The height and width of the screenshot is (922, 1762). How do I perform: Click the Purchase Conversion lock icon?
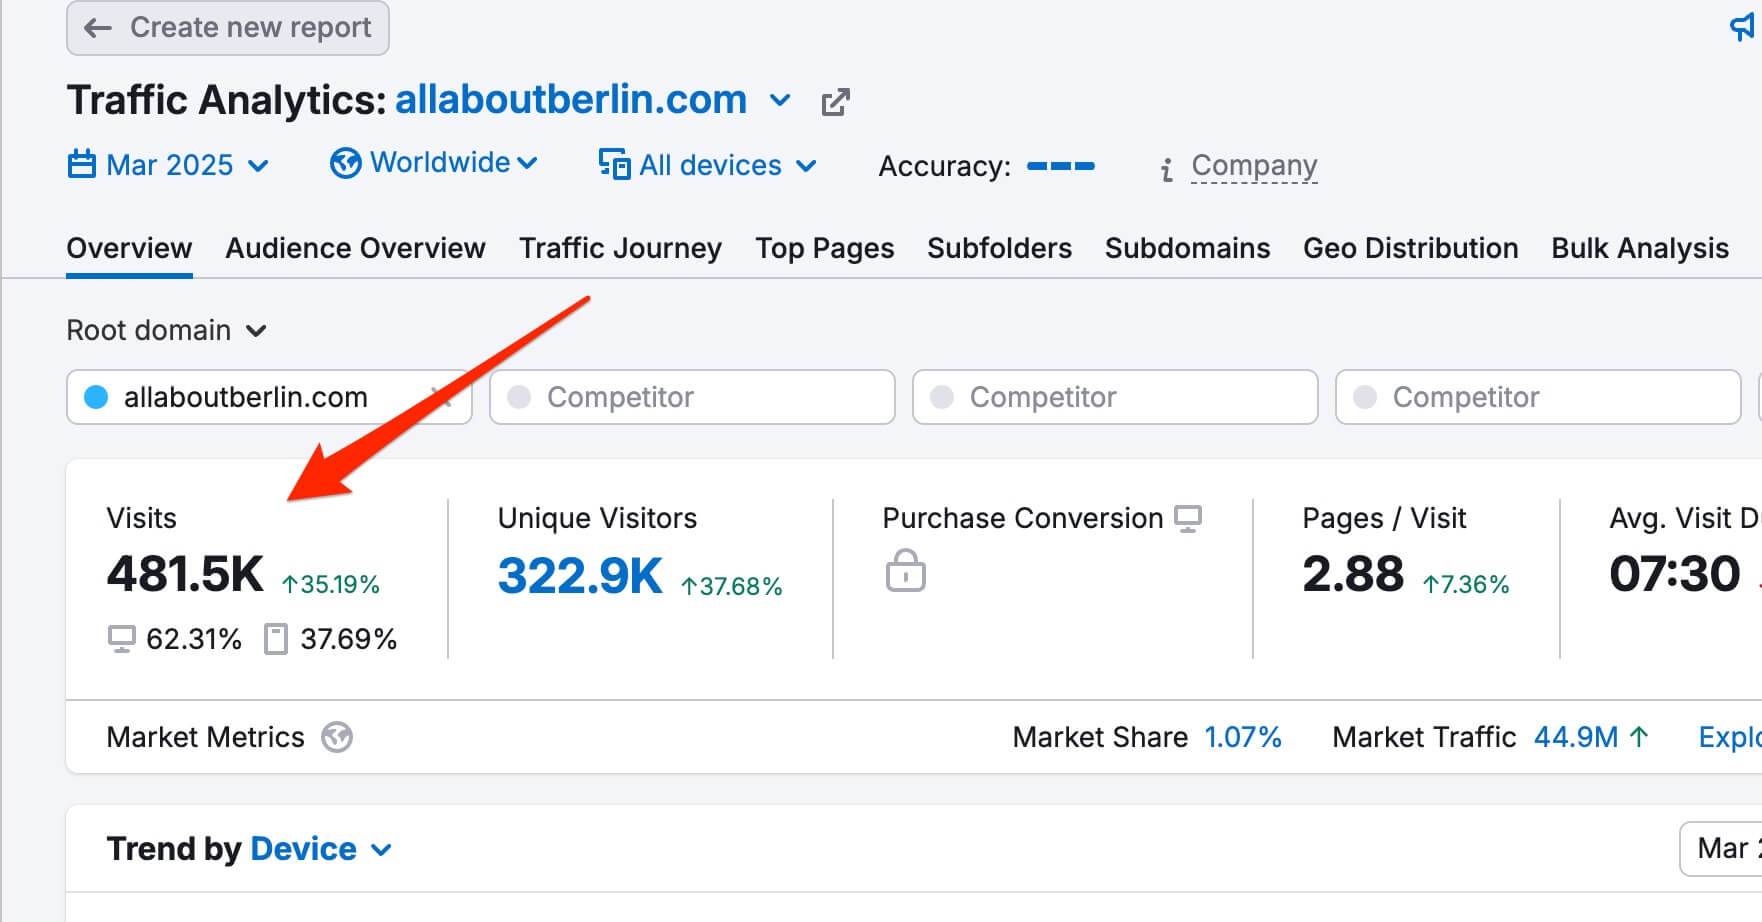pyautogui.click(x=905, y=571)
